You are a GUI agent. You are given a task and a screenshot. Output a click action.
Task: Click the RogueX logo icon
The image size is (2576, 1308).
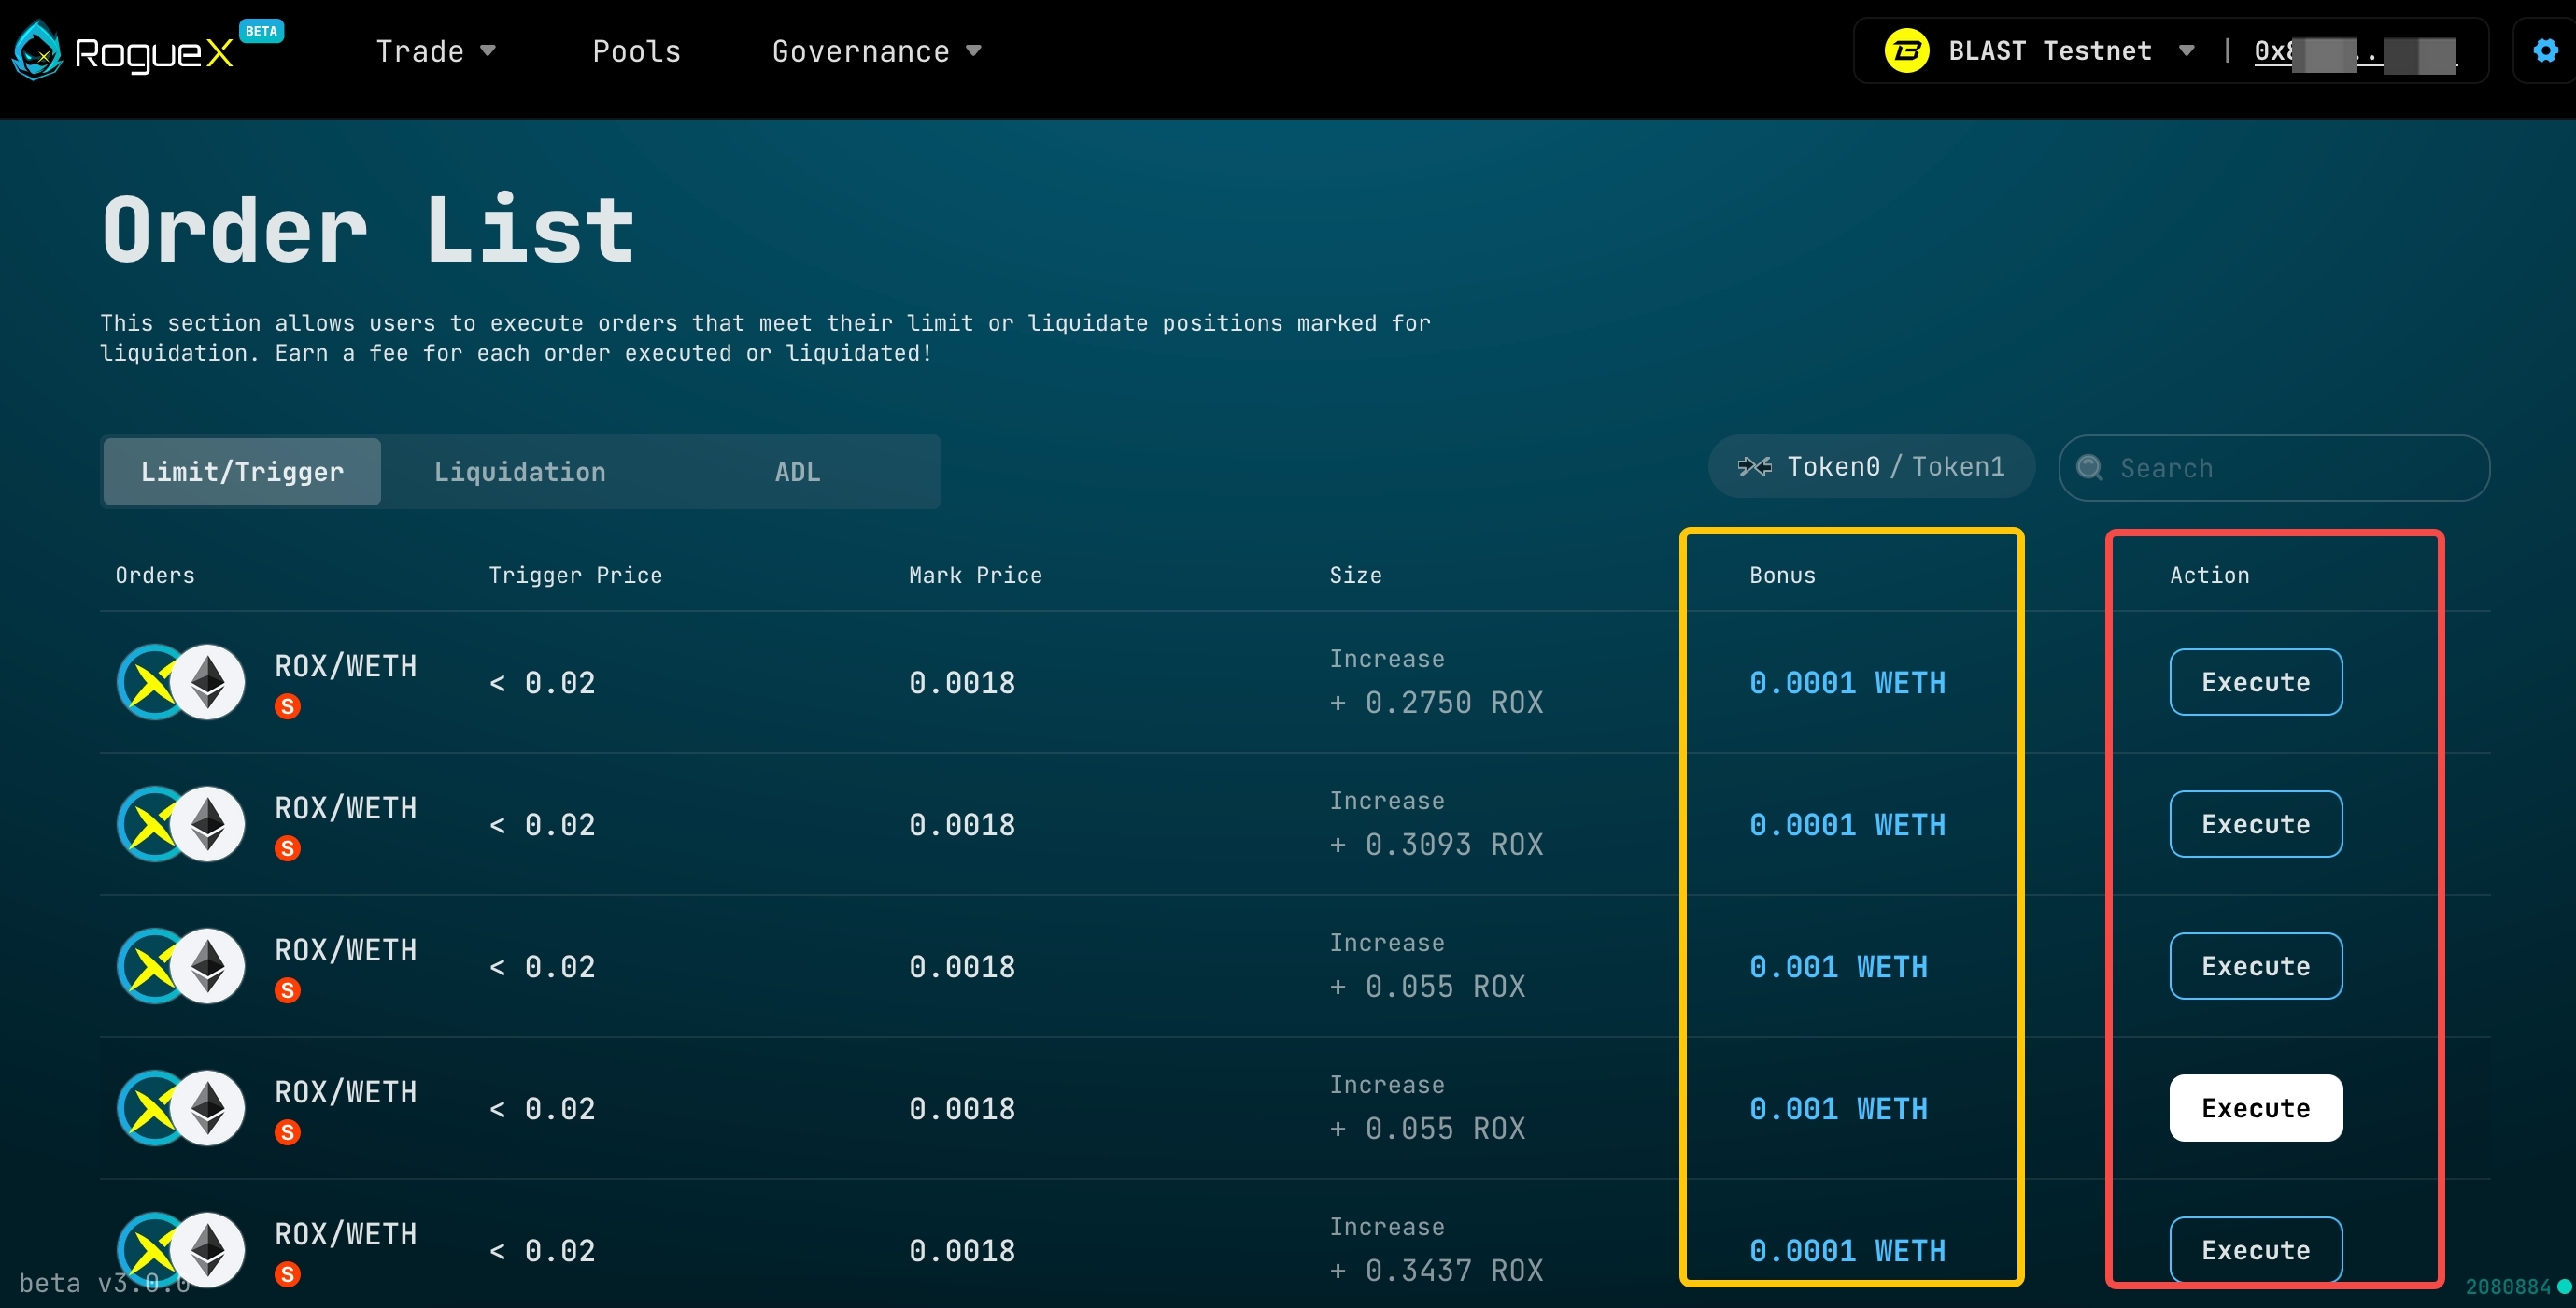tap(38, 50)
